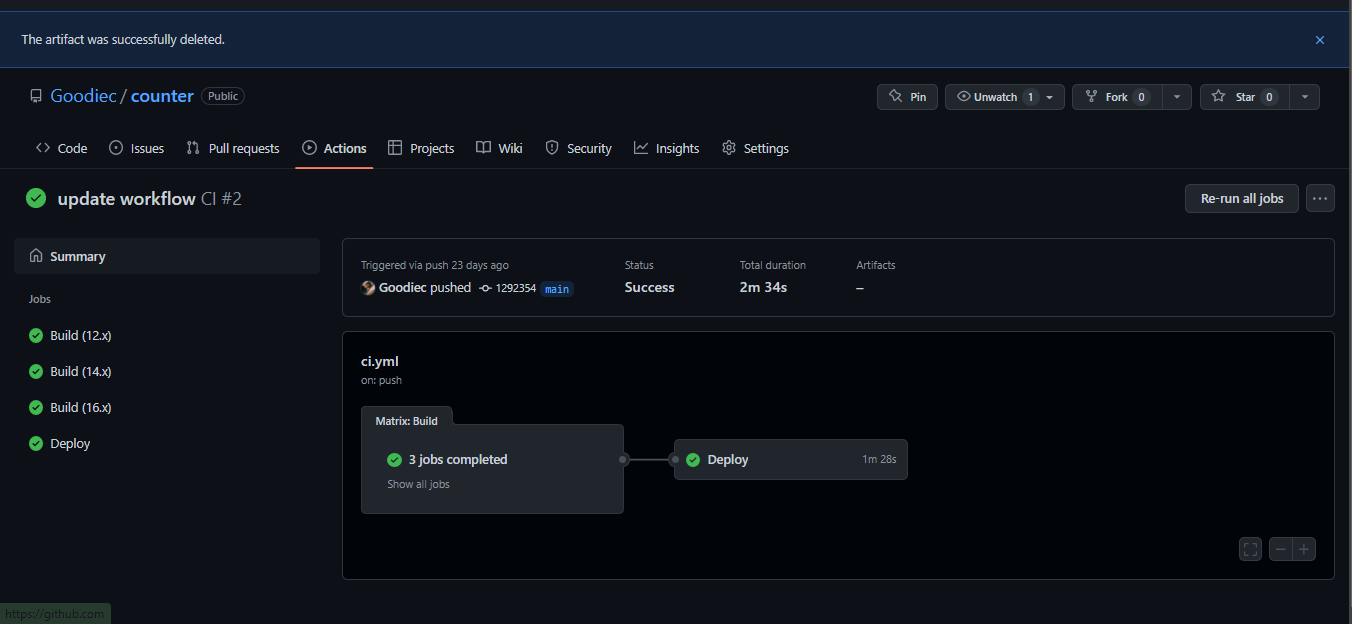Image resolution: width=1352 pixels, height=624 pixels.
Task: Click the green check beside Build (16.x)
Action: click(36, 408)
